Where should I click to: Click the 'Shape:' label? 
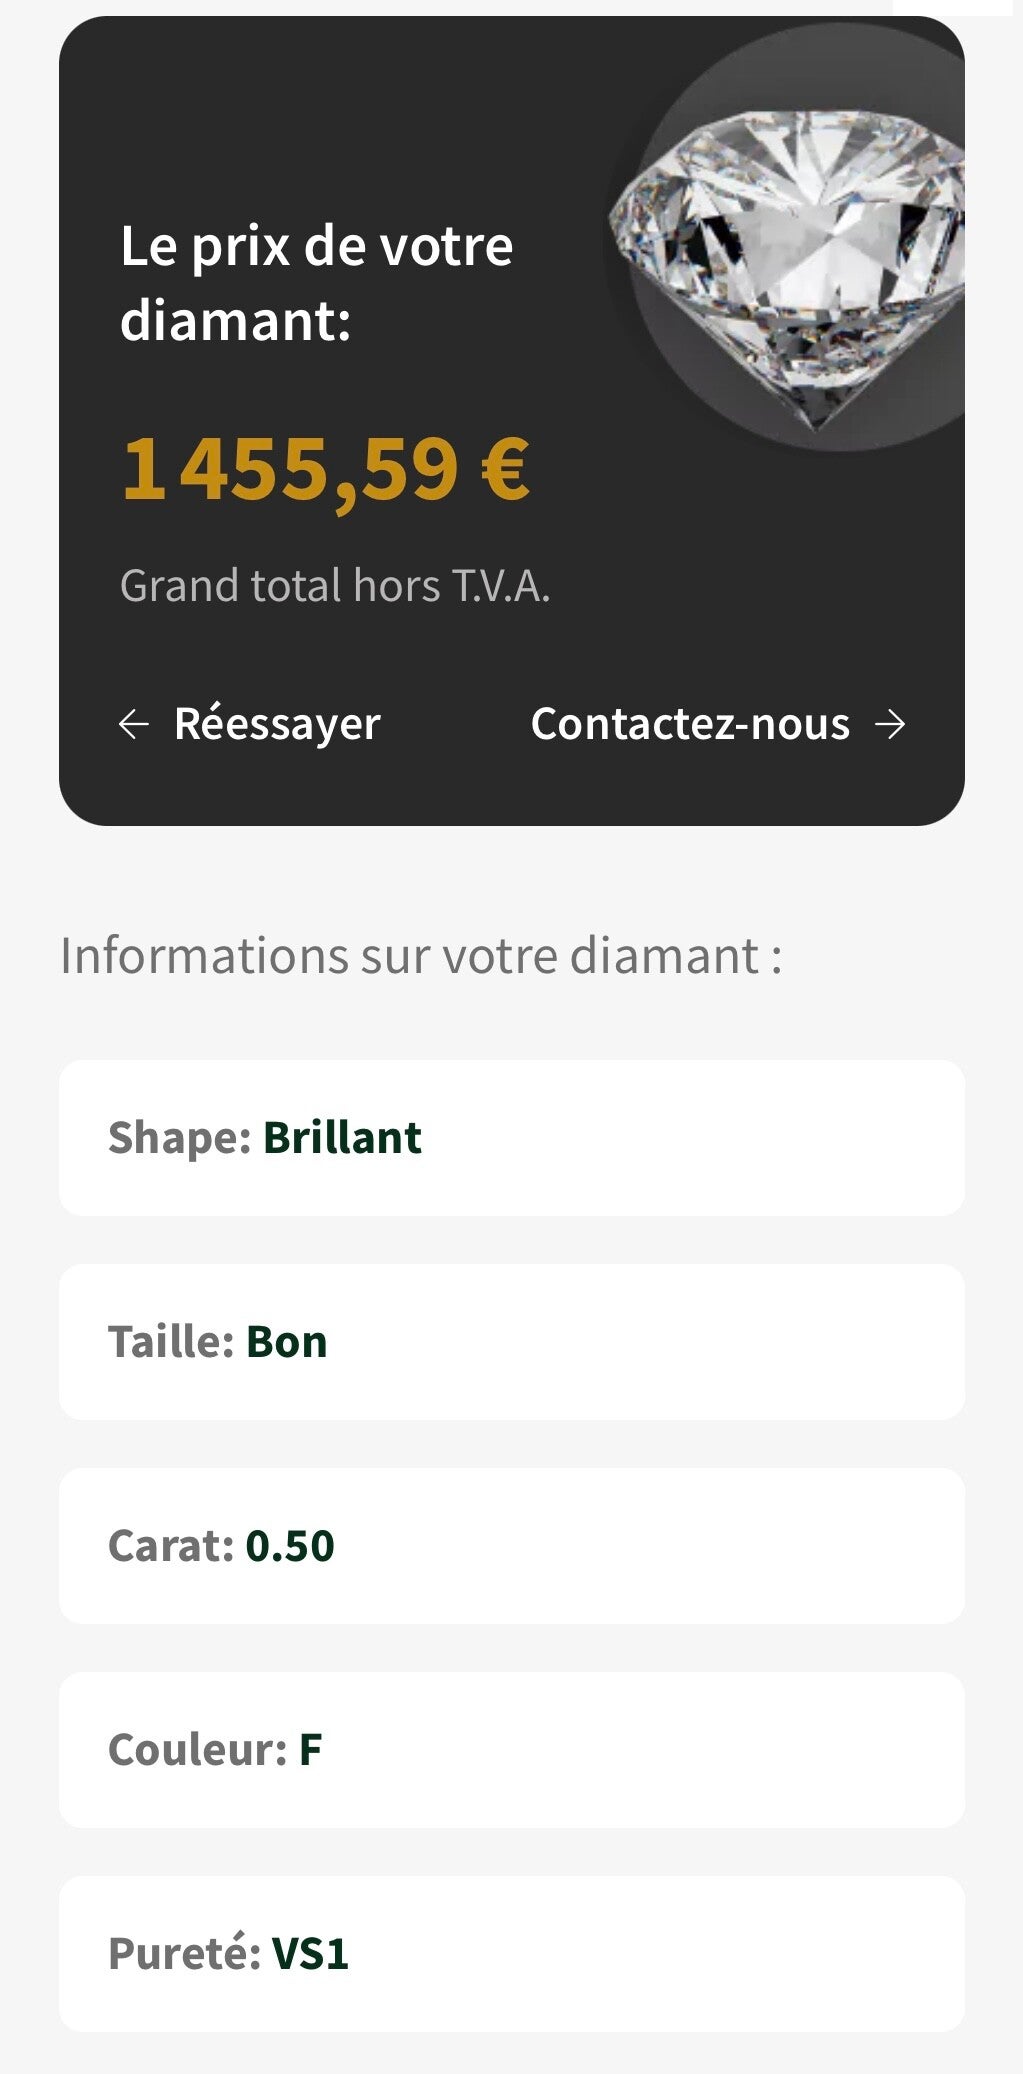click(x=179, y=1138)
